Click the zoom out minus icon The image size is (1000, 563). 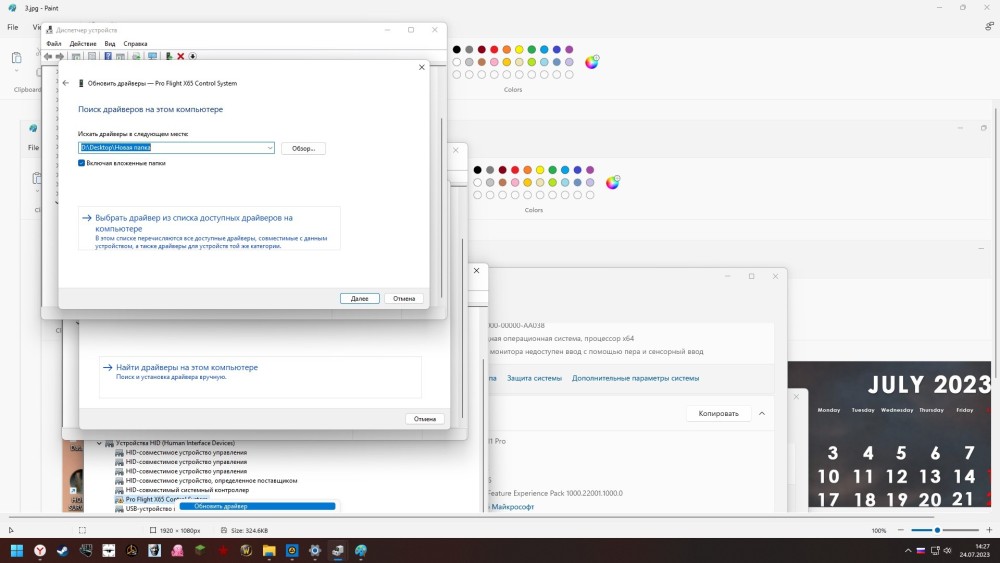(896, 530)
